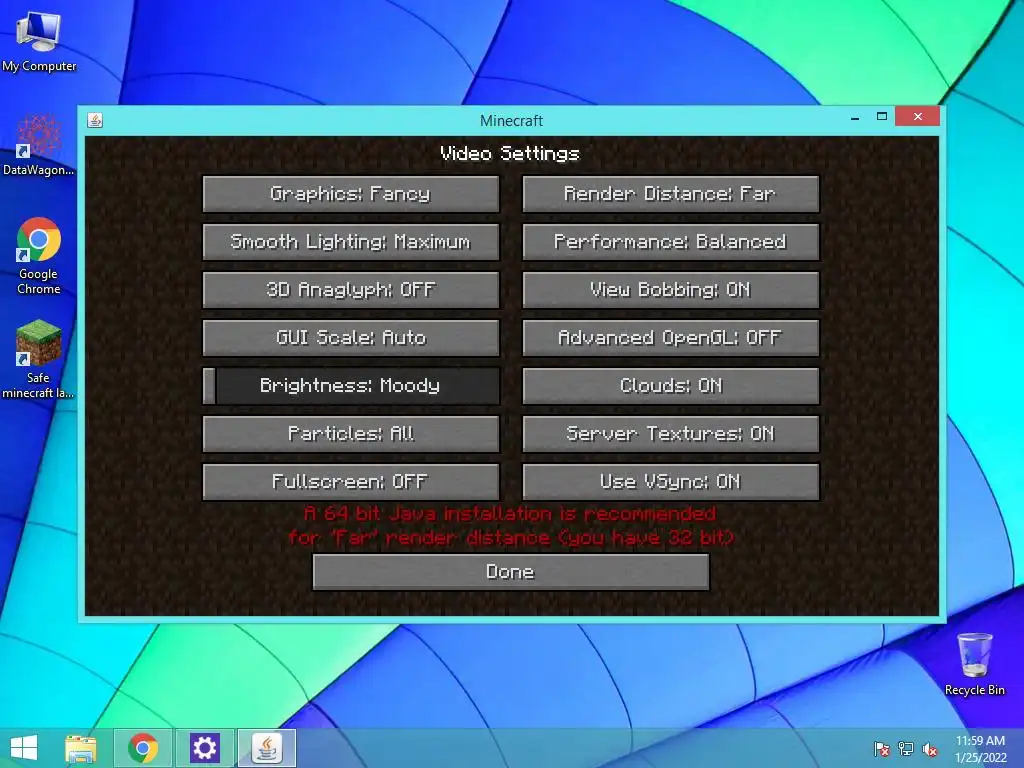Open the taskbar clock and date
This screenshot has width=1024, height=768.
pyautogui.click(x=980, y=749)
